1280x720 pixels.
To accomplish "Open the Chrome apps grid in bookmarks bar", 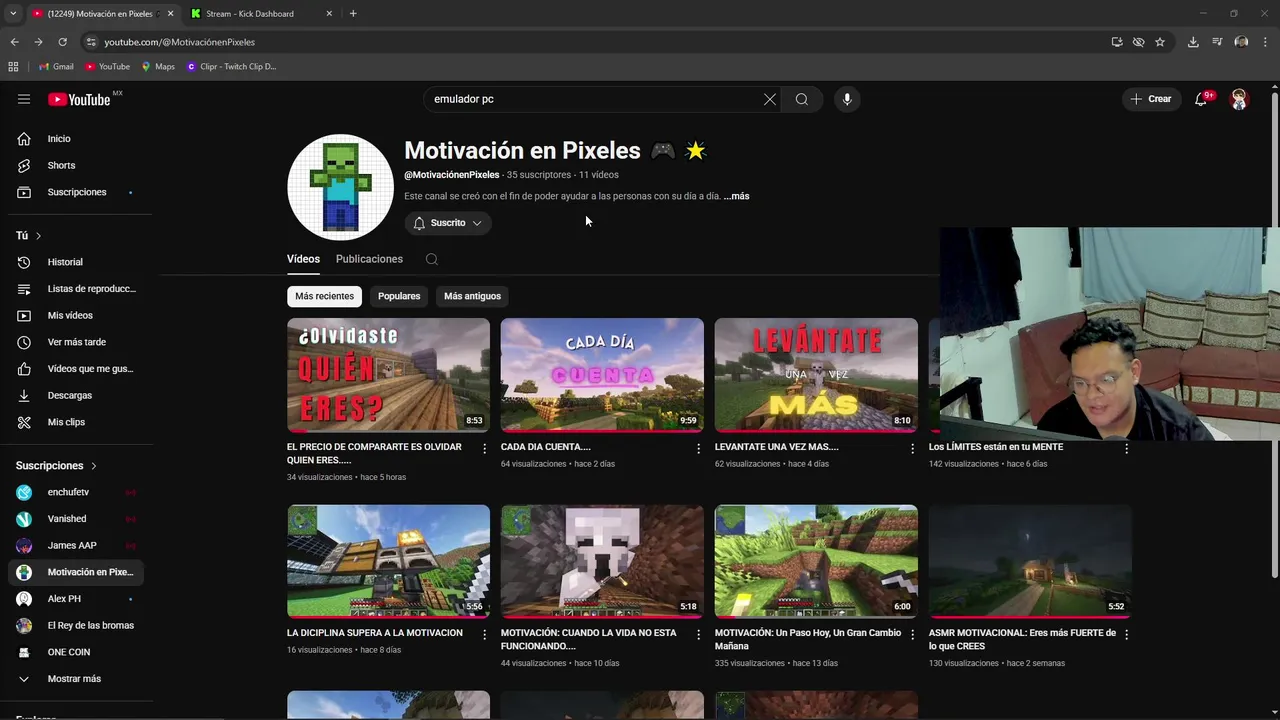I will [x=13, y=67].
